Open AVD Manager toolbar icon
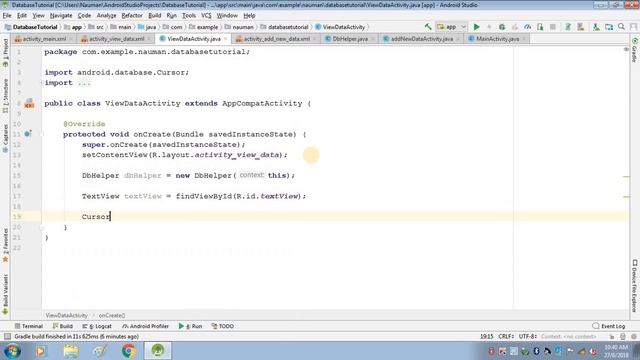This screenshot has height=360, width=640. (x=568, y=27)
